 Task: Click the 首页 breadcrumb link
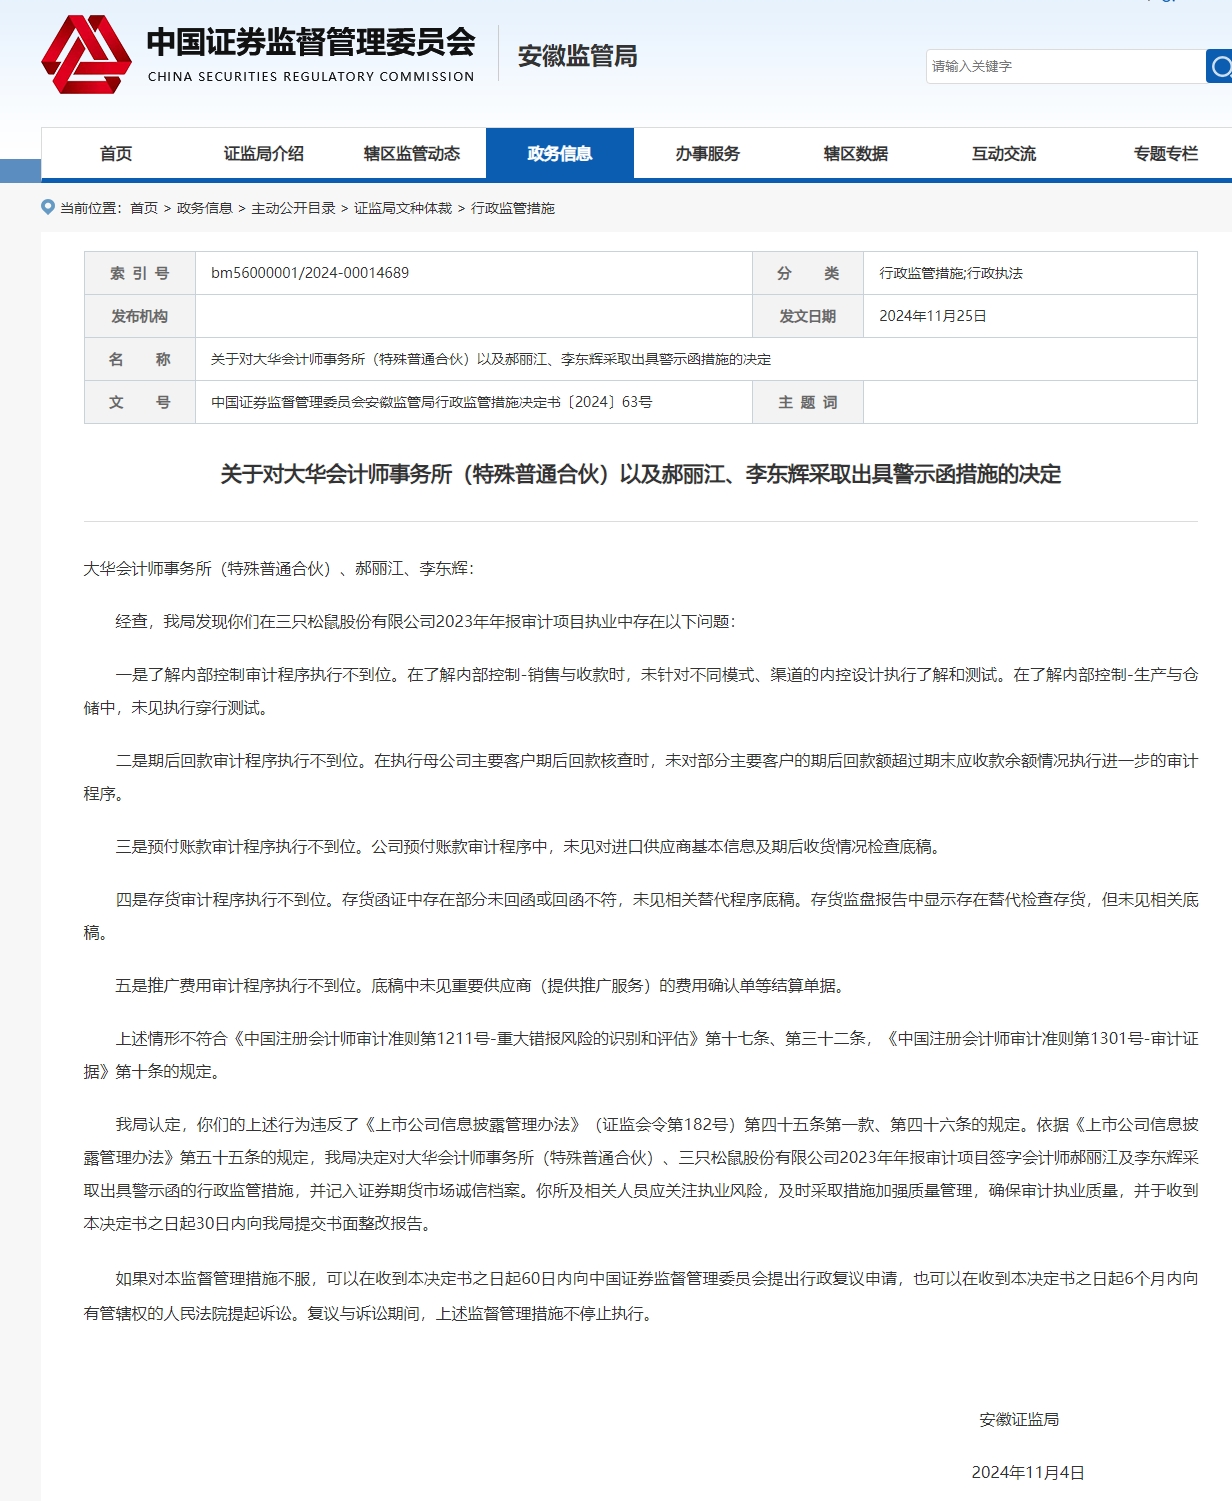click(144, 208)
